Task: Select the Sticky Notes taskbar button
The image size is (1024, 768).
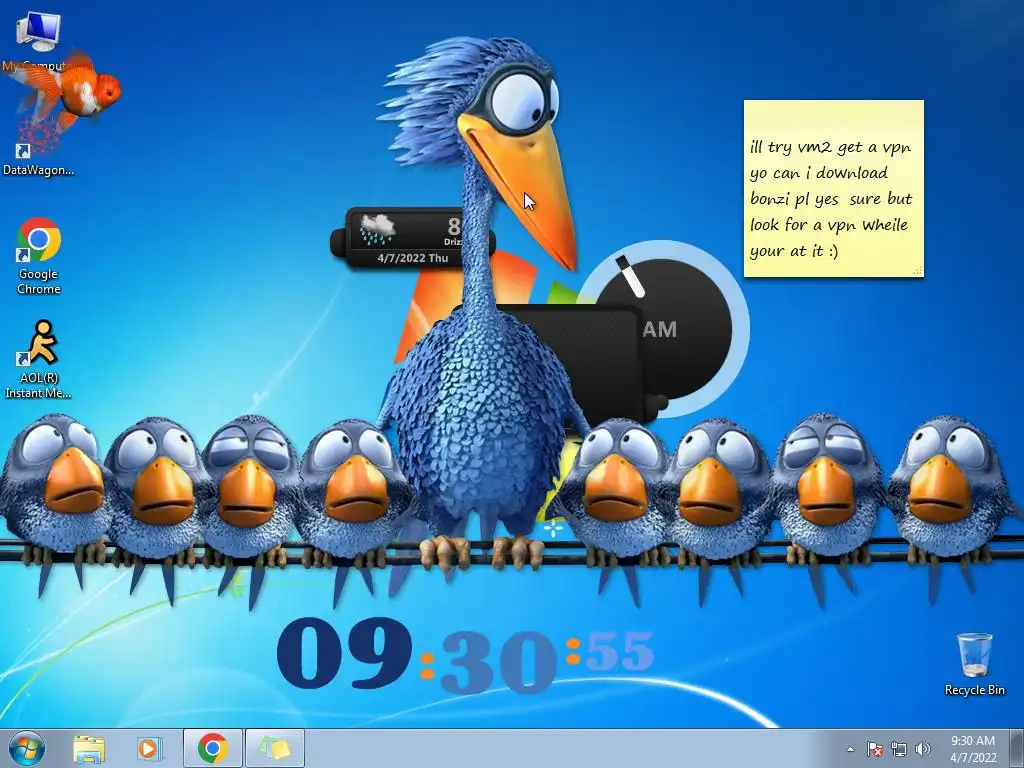Action: (x=275, y=748)
